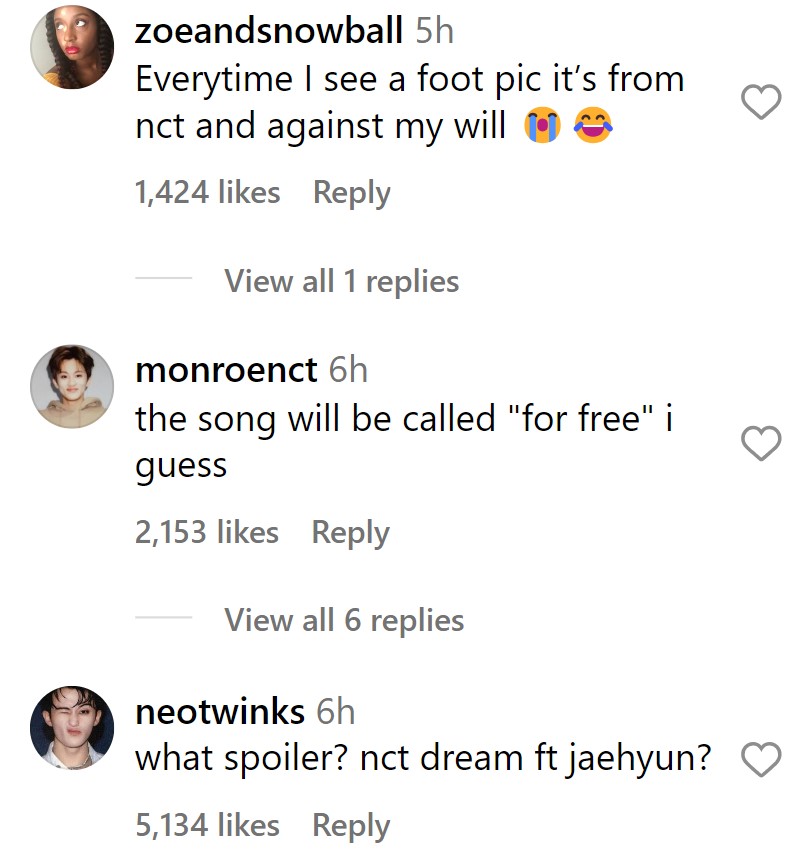Like zoeandsnowball's comment with the heart
This screenshot has height=853, width=810.
coord(763,102)
